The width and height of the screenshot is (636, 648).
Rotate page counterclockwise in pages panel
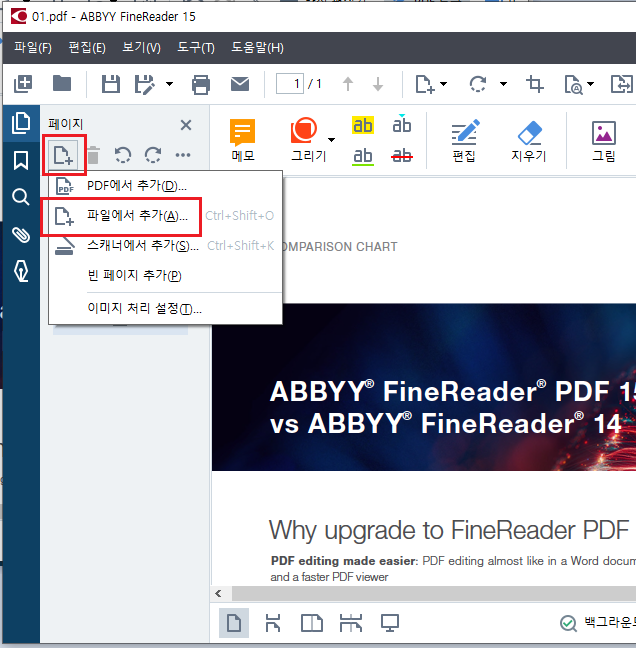pos(123,155)
